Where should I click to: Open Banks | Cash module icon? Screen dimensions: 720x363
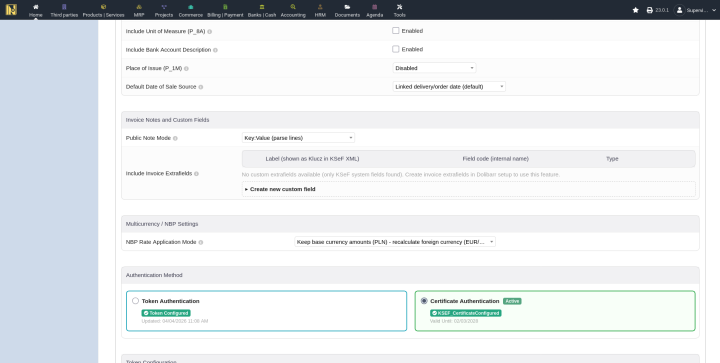point(262,7)
